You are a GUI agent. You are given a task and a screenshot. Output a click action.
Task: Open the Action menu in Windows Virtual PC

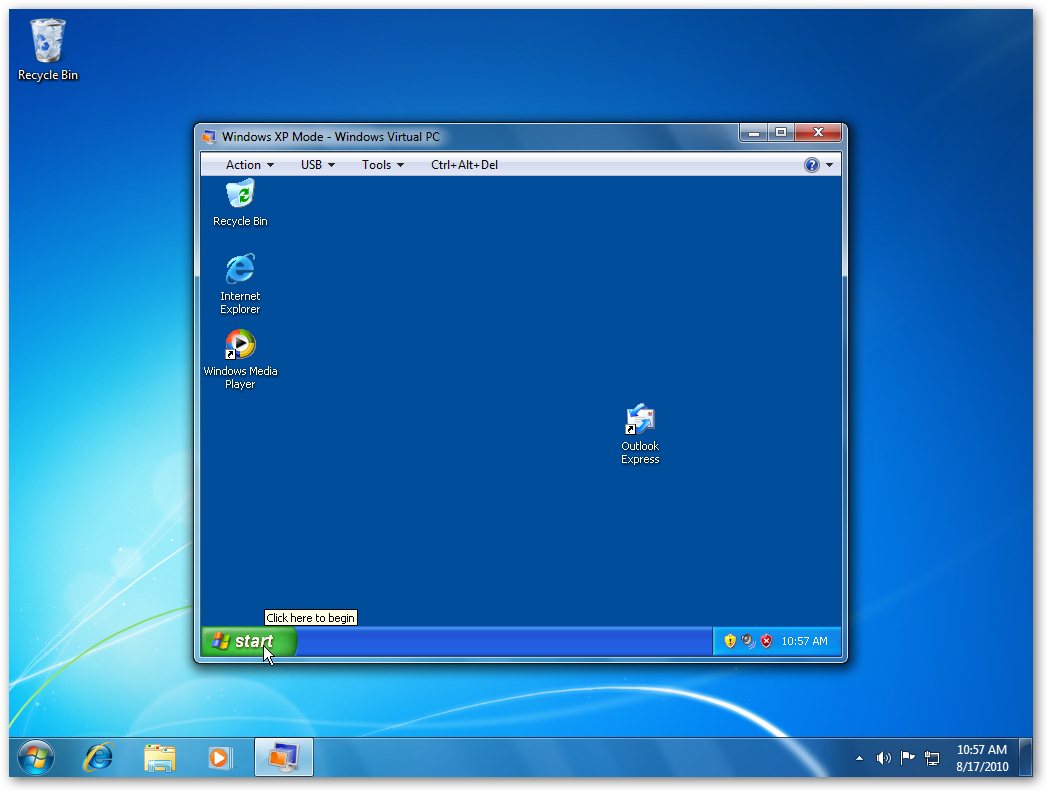pyautogui.click(x=245, y=164)
